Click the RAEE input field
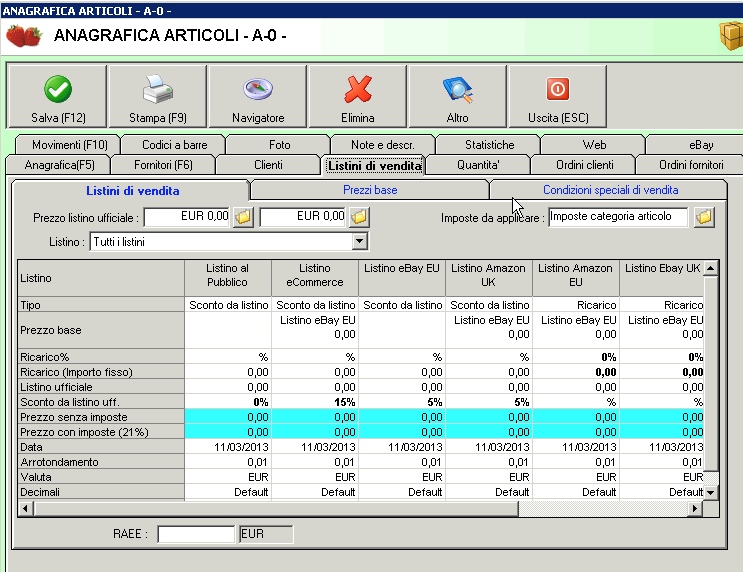Viewport: 743px width, 572px height. point(196,534)
